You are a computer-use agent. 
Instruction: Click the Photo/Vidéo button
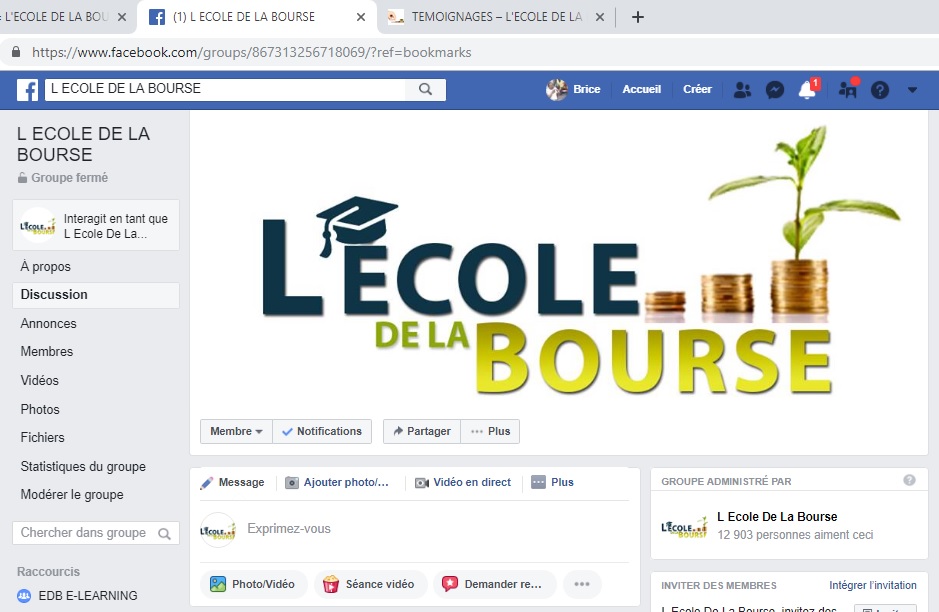[253, 584]
